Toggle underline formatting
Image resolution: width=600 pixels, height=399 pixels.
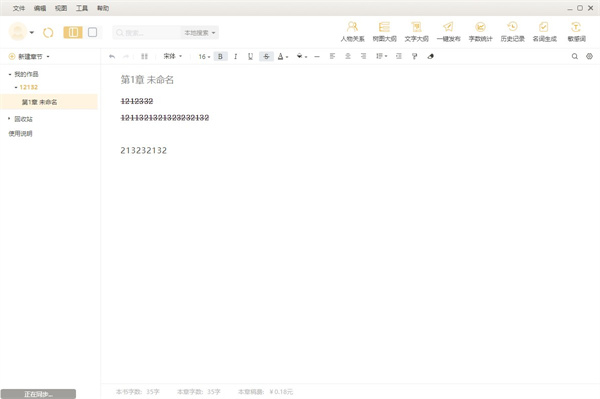pyautogui.click(x=250, y=57)
